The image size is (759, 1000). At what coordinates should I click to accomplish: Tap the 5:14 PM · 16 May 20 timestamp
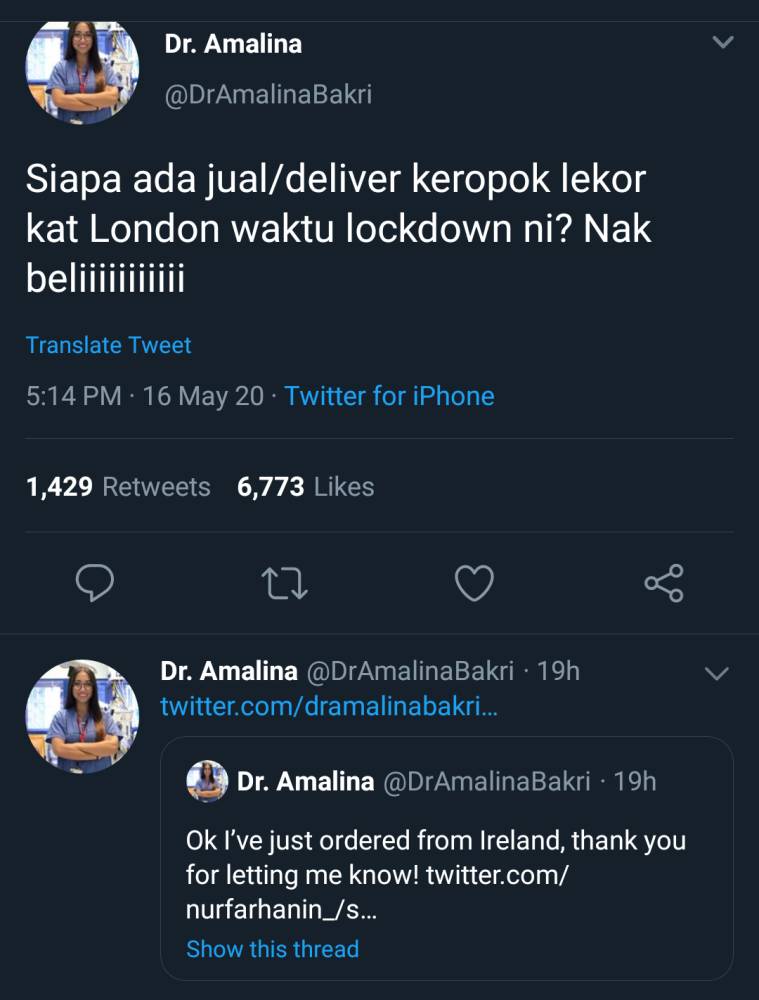pyautogui.click(x=145, y=396)
